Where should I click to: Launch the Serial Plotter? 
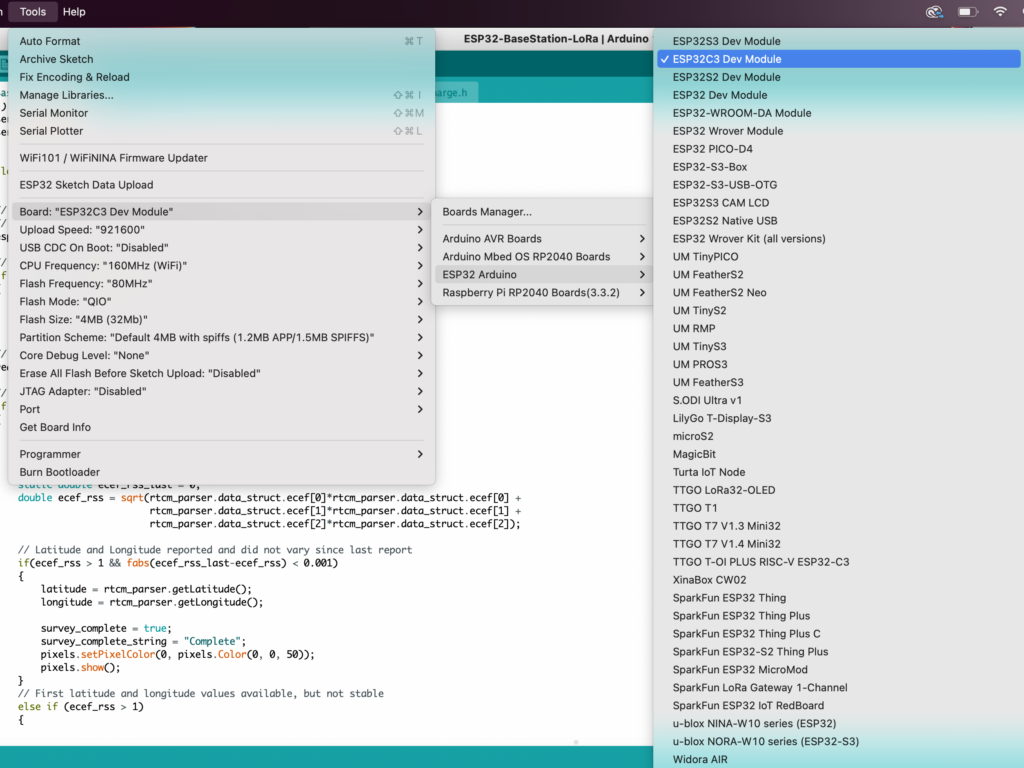[x=221, y=131]
